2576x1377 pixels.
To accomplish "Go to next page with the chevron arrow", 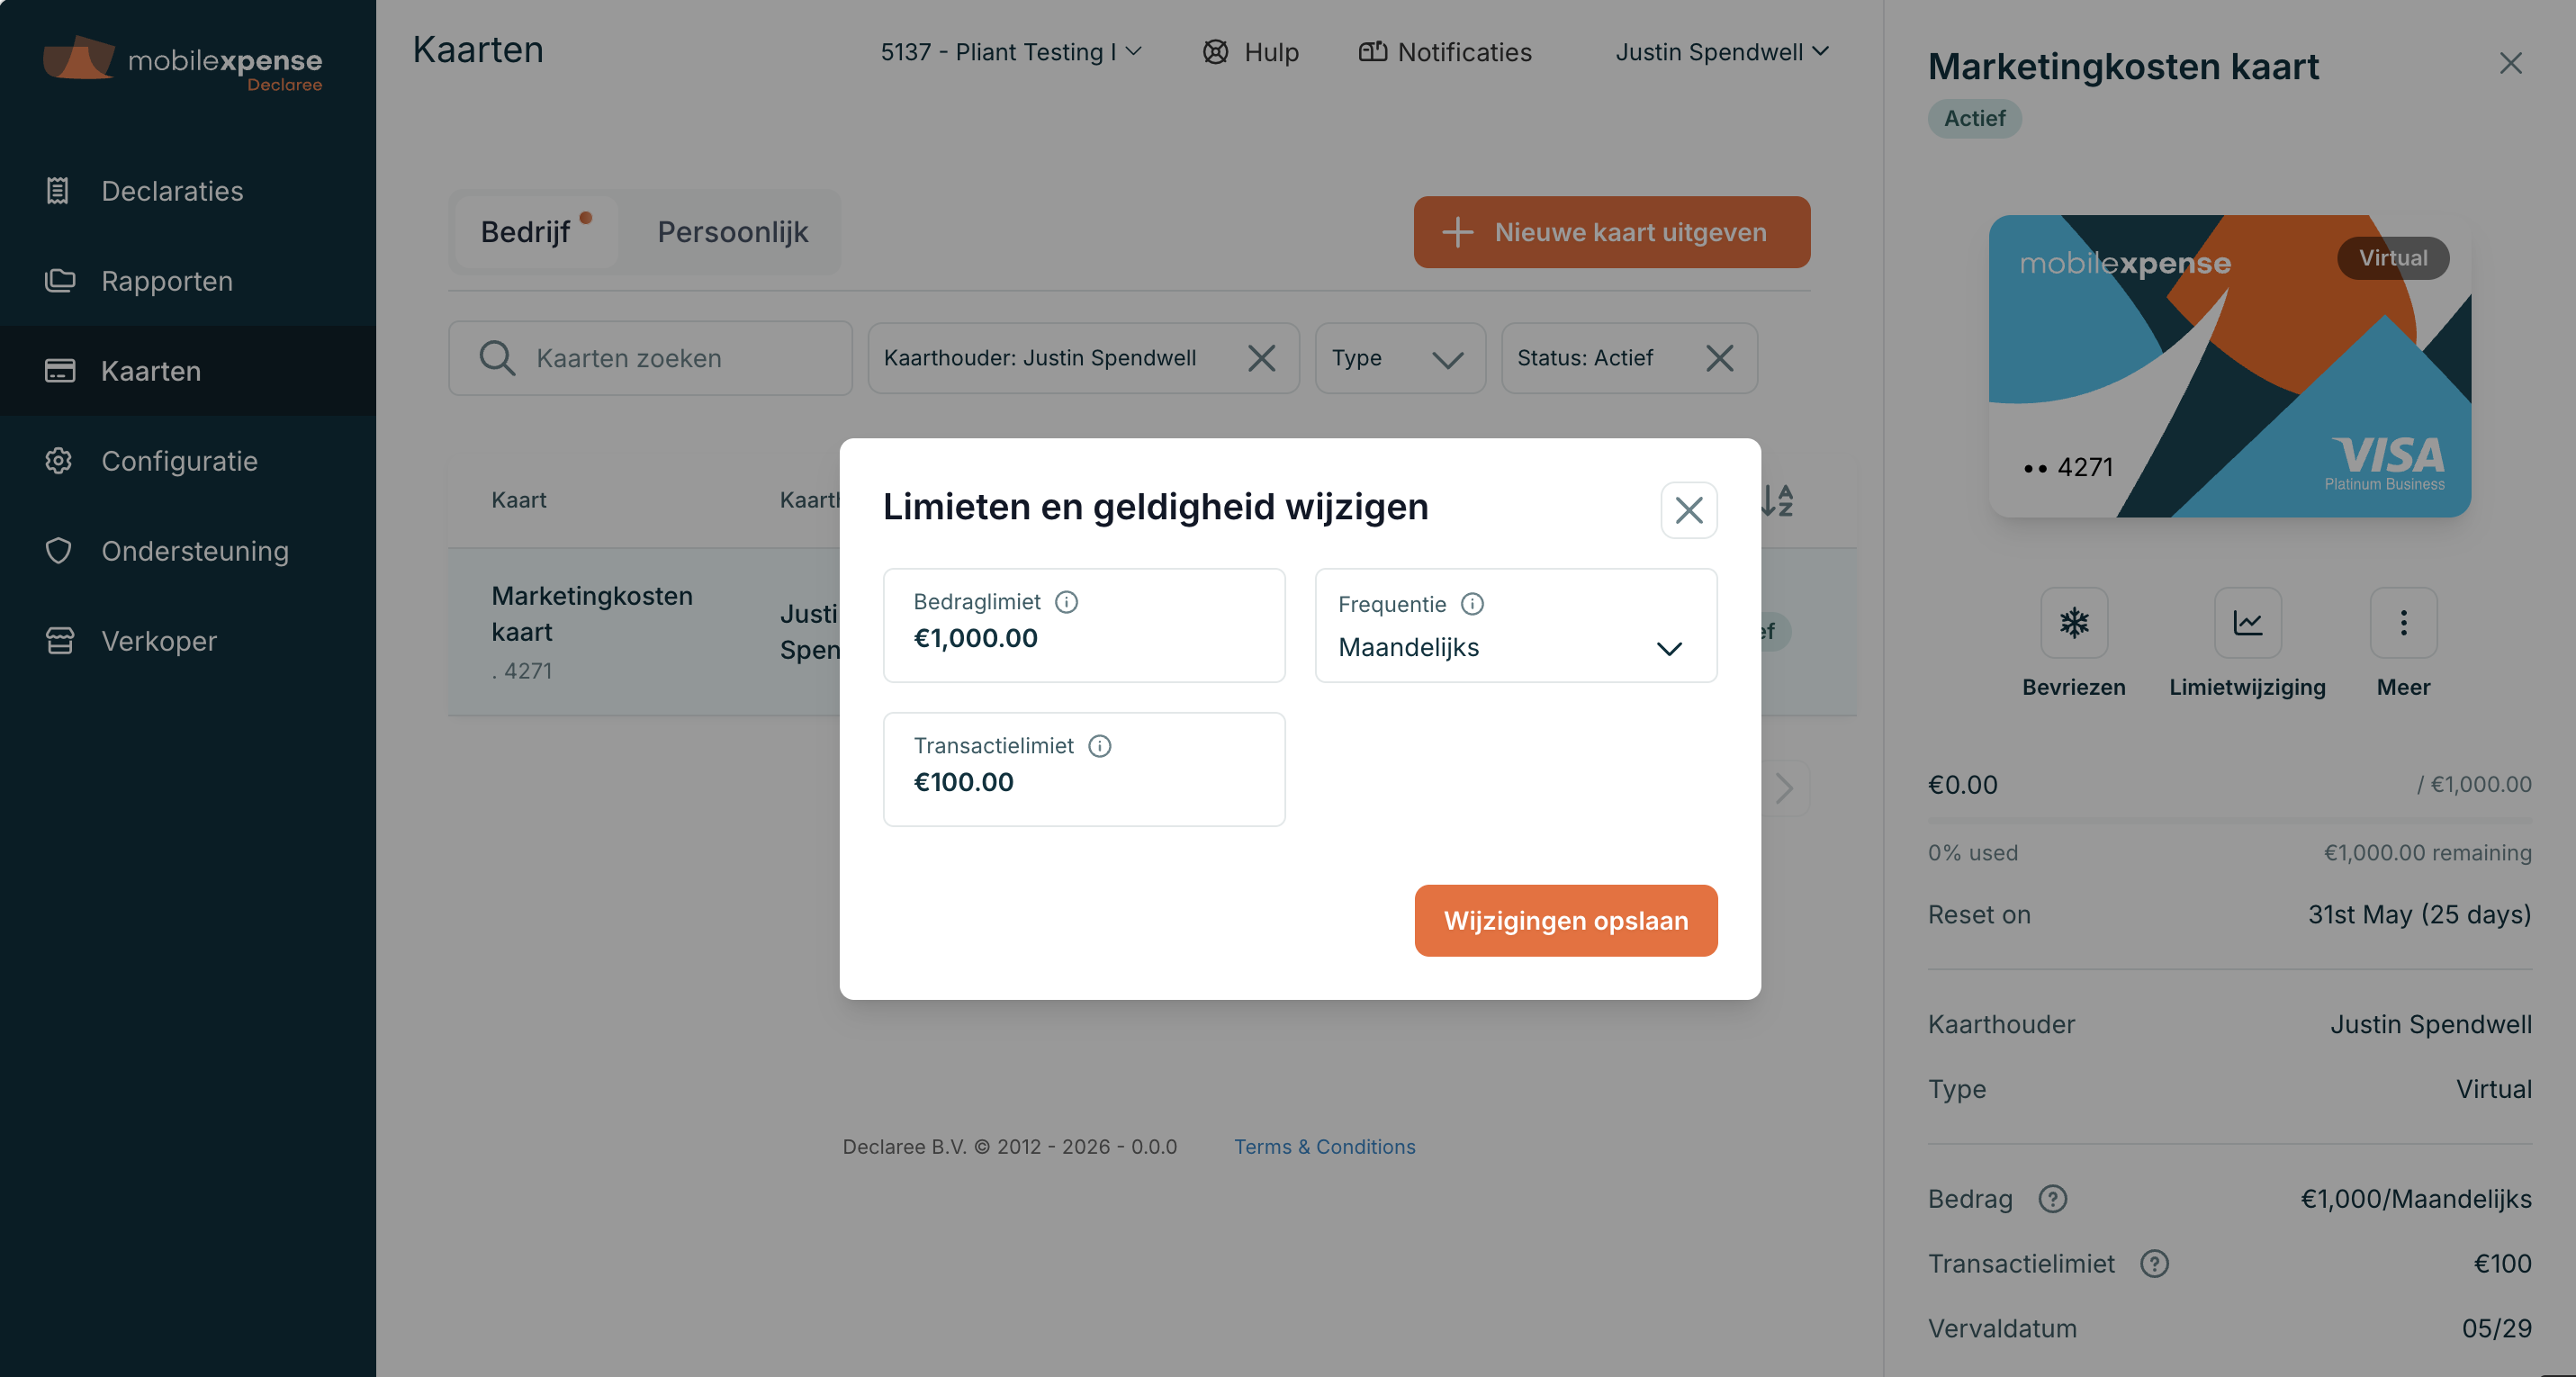I will click(x=1785, y=788).
